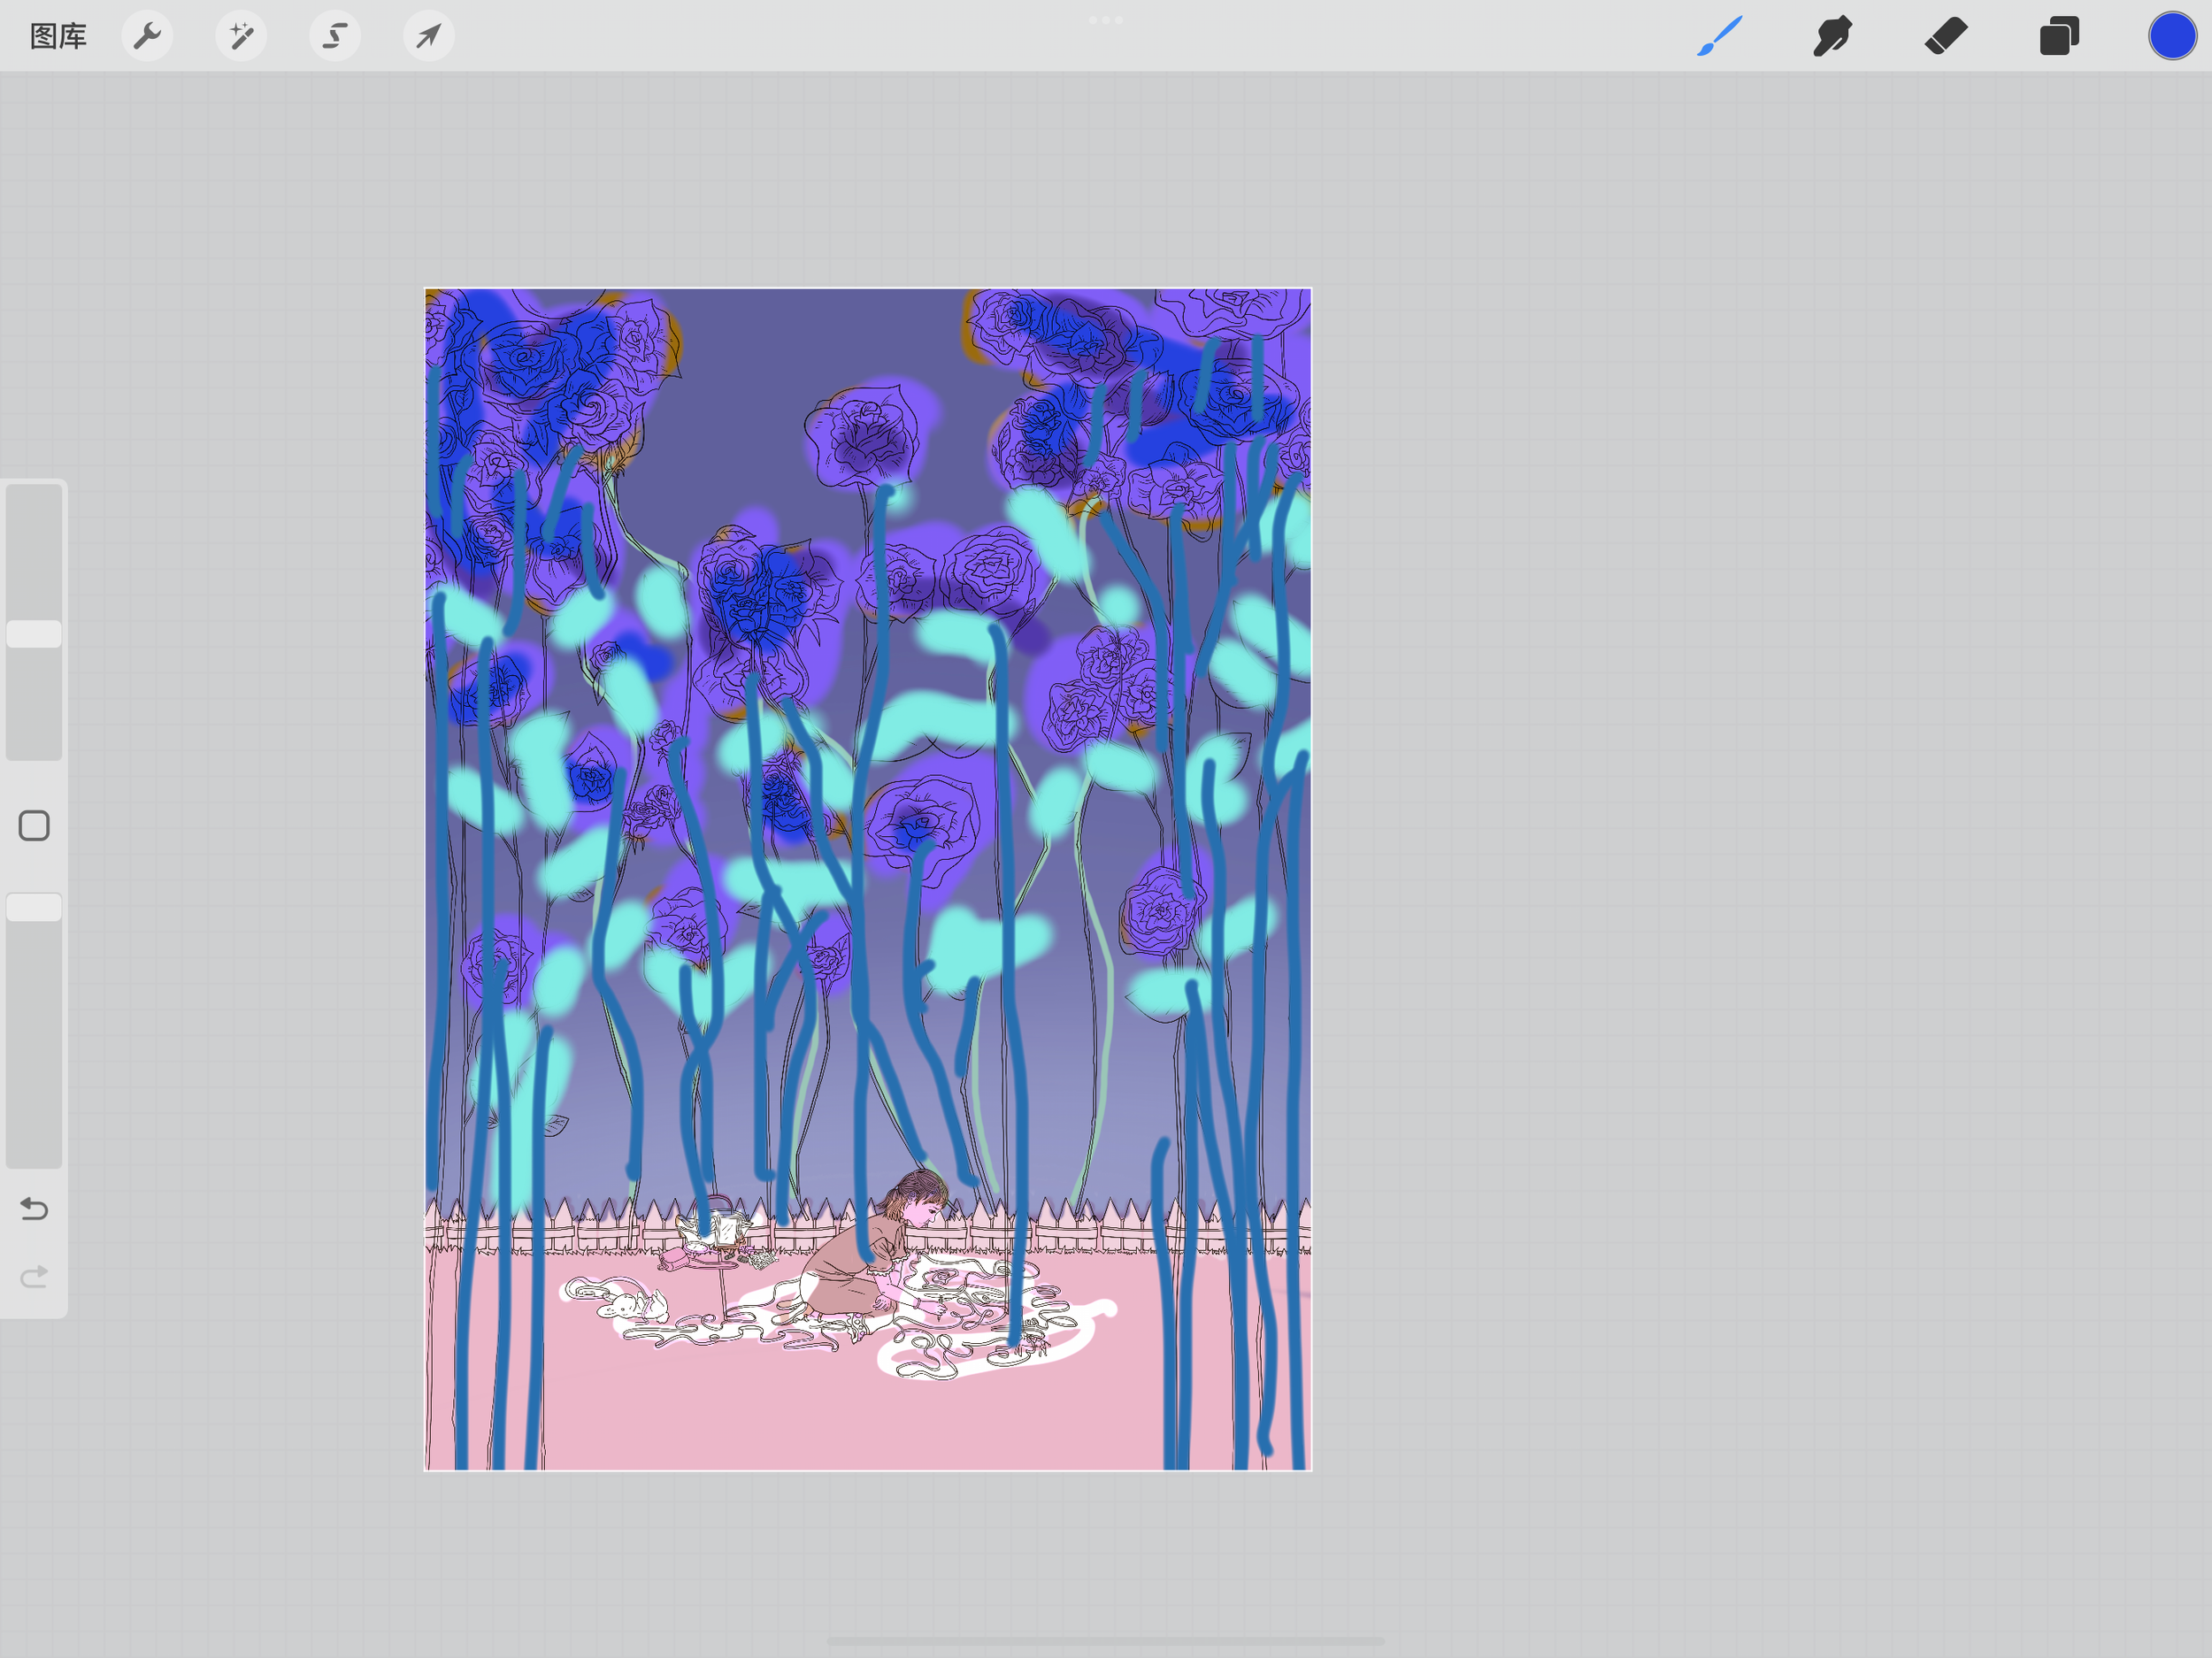This screenshot has width=2212, height=1658.
Task: Click the brush opacity slider handle
Action: [34, 907]
